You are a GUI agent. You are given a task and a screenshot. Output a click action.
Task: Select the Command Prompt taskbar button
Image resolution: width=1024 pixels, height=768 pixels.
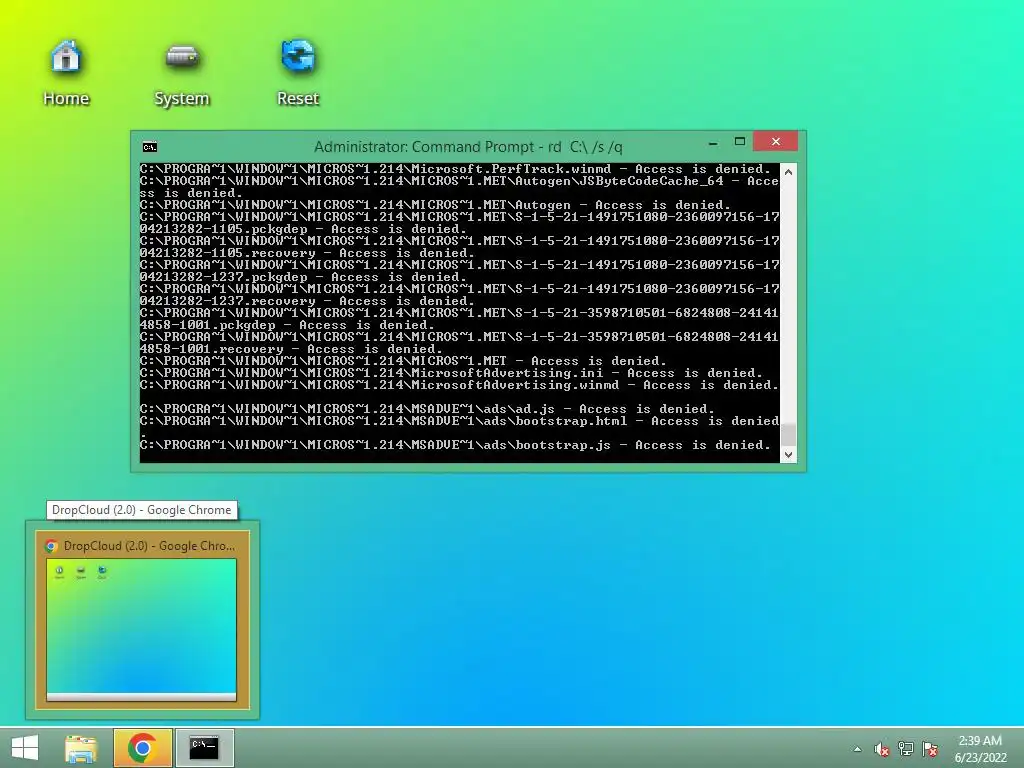click(204, 748)
